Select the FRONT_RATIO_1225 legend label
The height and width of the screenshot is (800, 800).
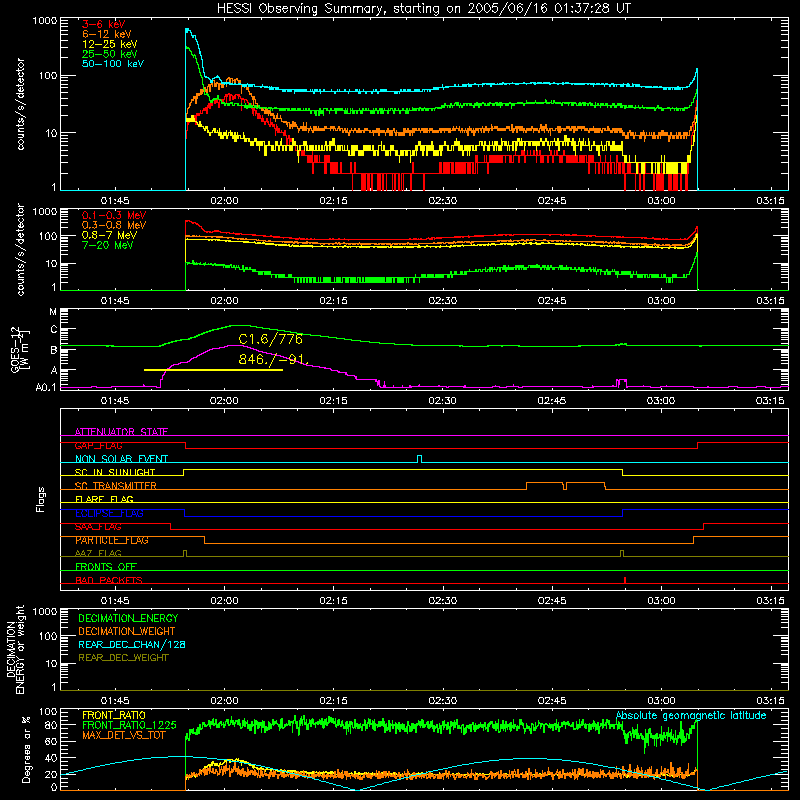129,725
